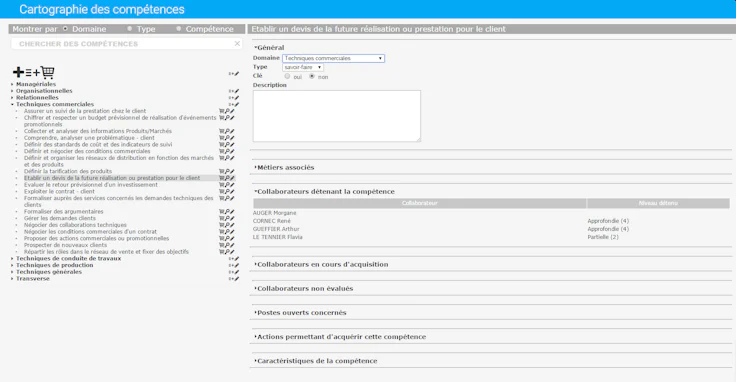Click the large plus add icon
736x382 pixels.
pos(18,72)
